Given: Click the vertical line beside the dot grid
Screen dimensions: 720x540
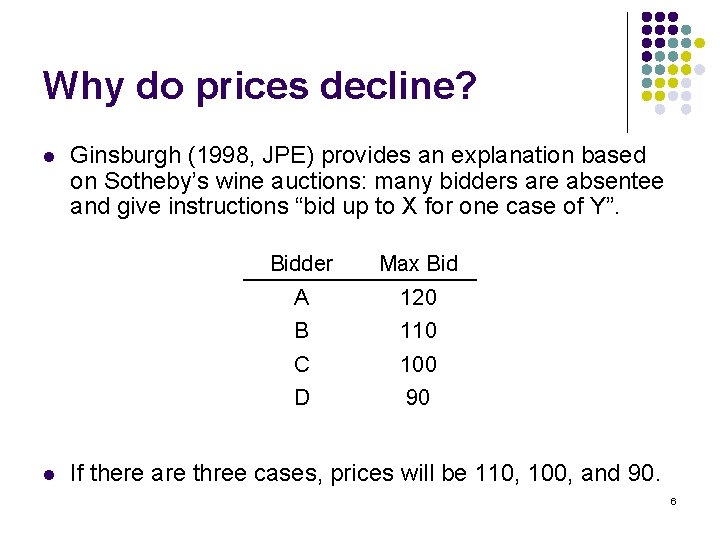Looking at the screenshot, I should tap(627, 70).
